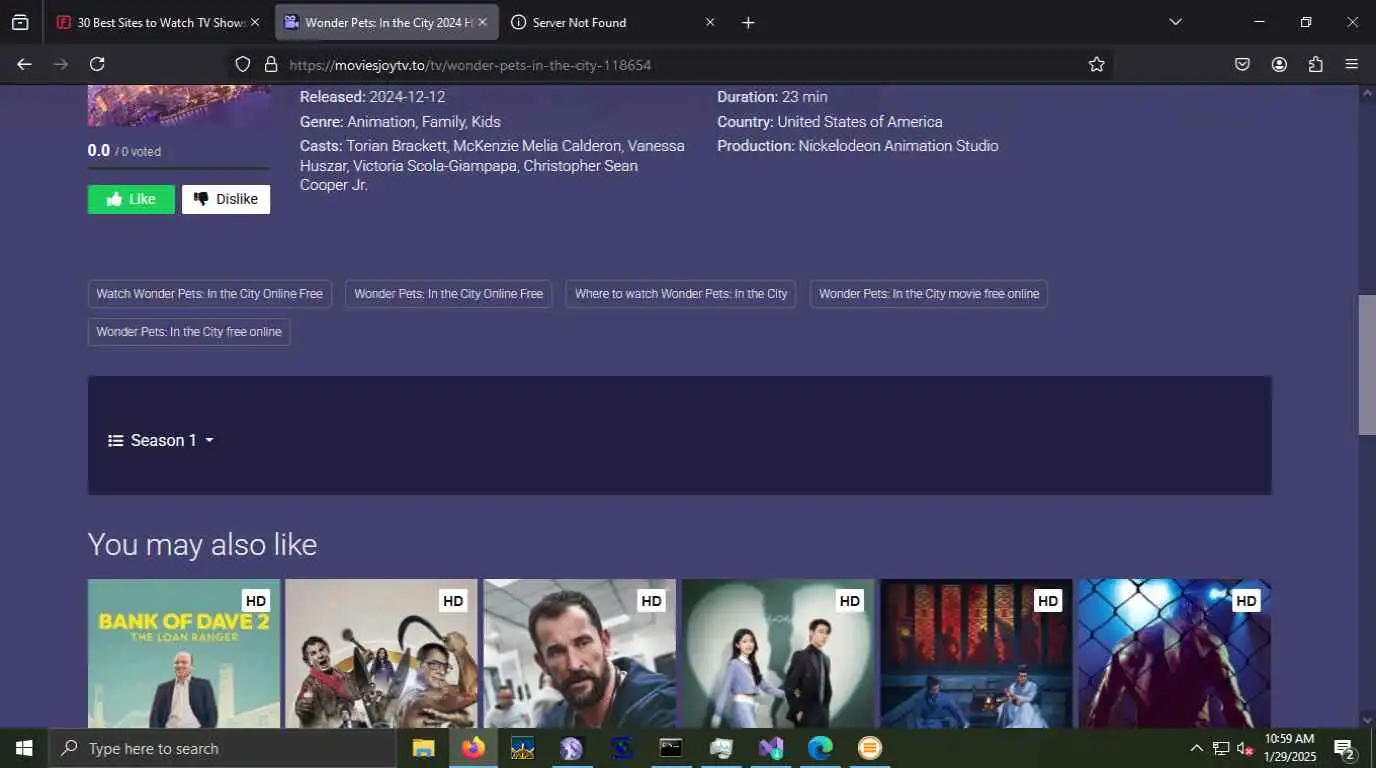Reload the current page
This screenshot has height=768, width=1376.
(x=97, y=64)
